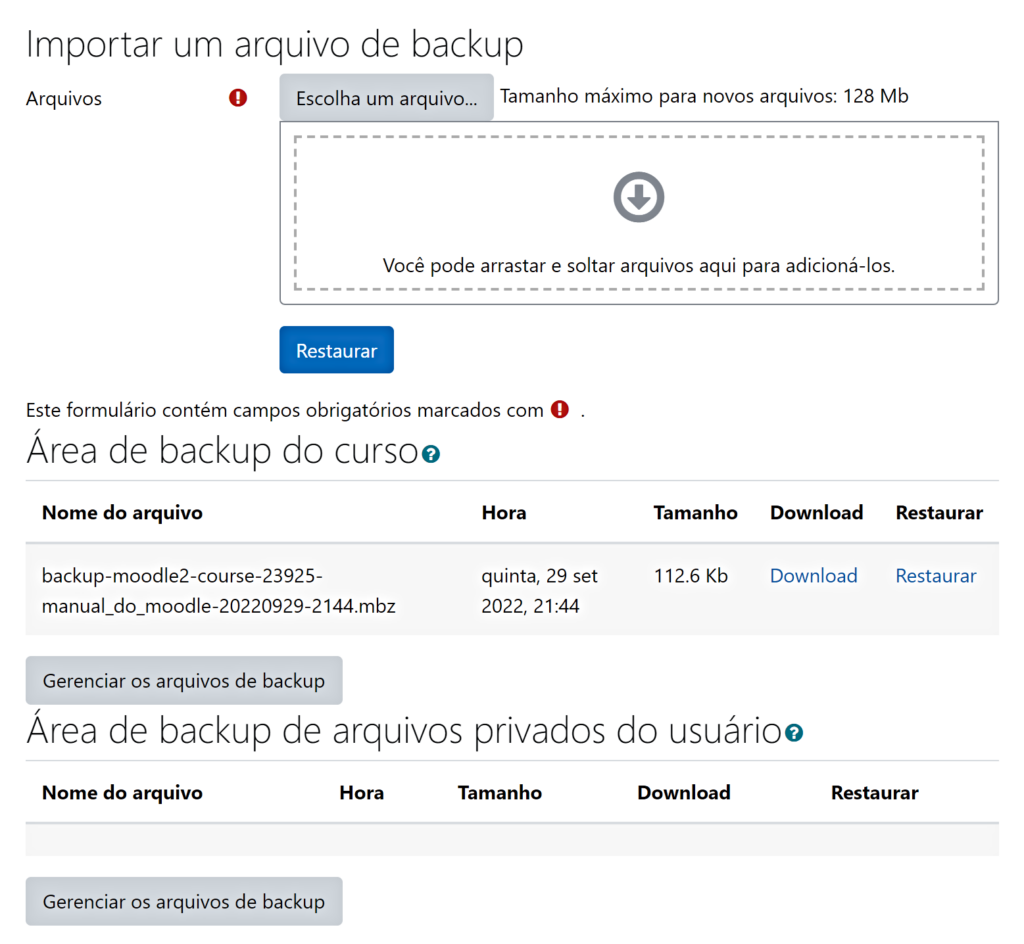Click the Download header in course backup table

[x=816, y=512]
